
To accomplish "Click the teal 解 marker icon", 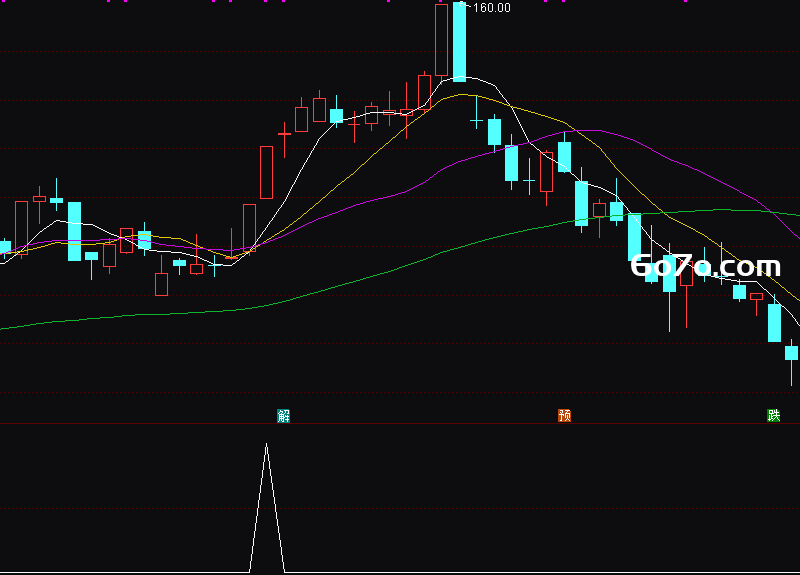I will tap(284, 416).
